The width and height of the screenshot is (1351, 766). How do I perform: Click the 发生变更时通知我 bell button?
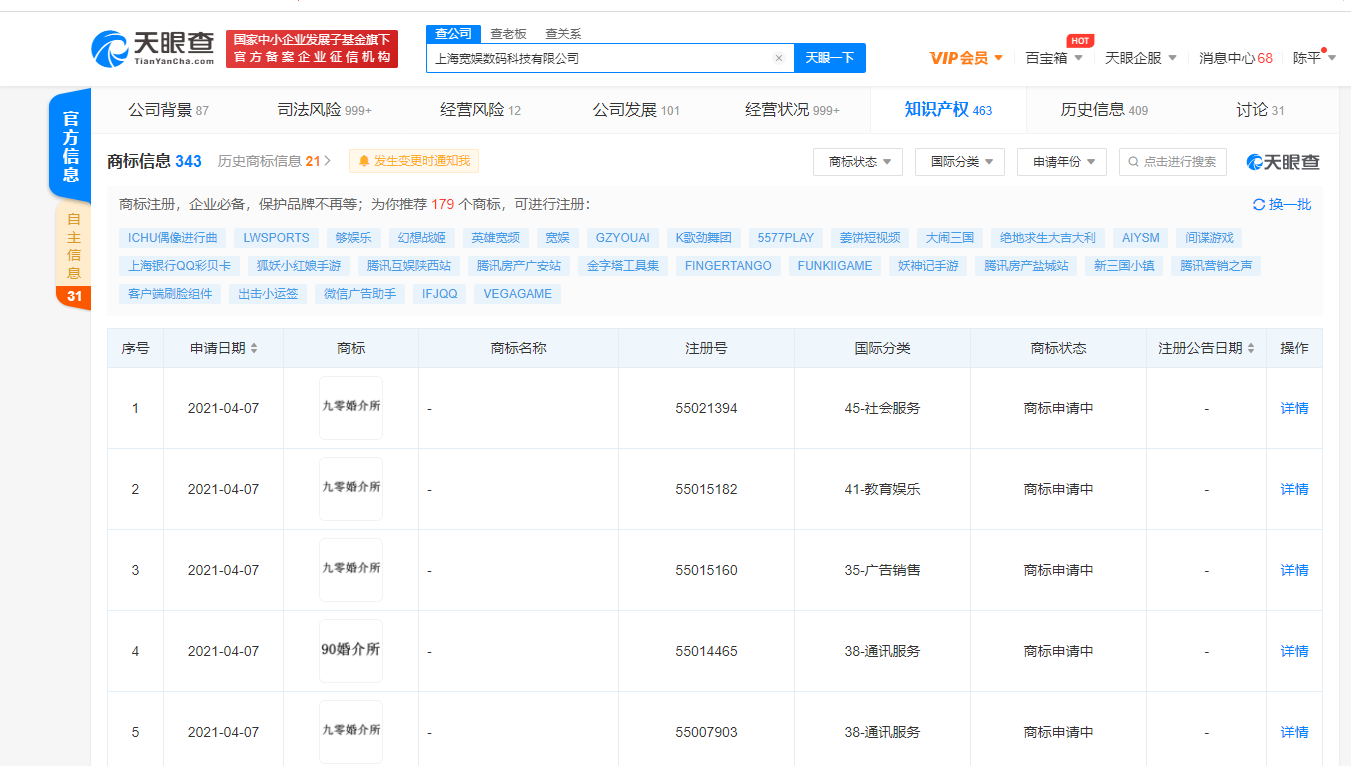tap(414, 161)
